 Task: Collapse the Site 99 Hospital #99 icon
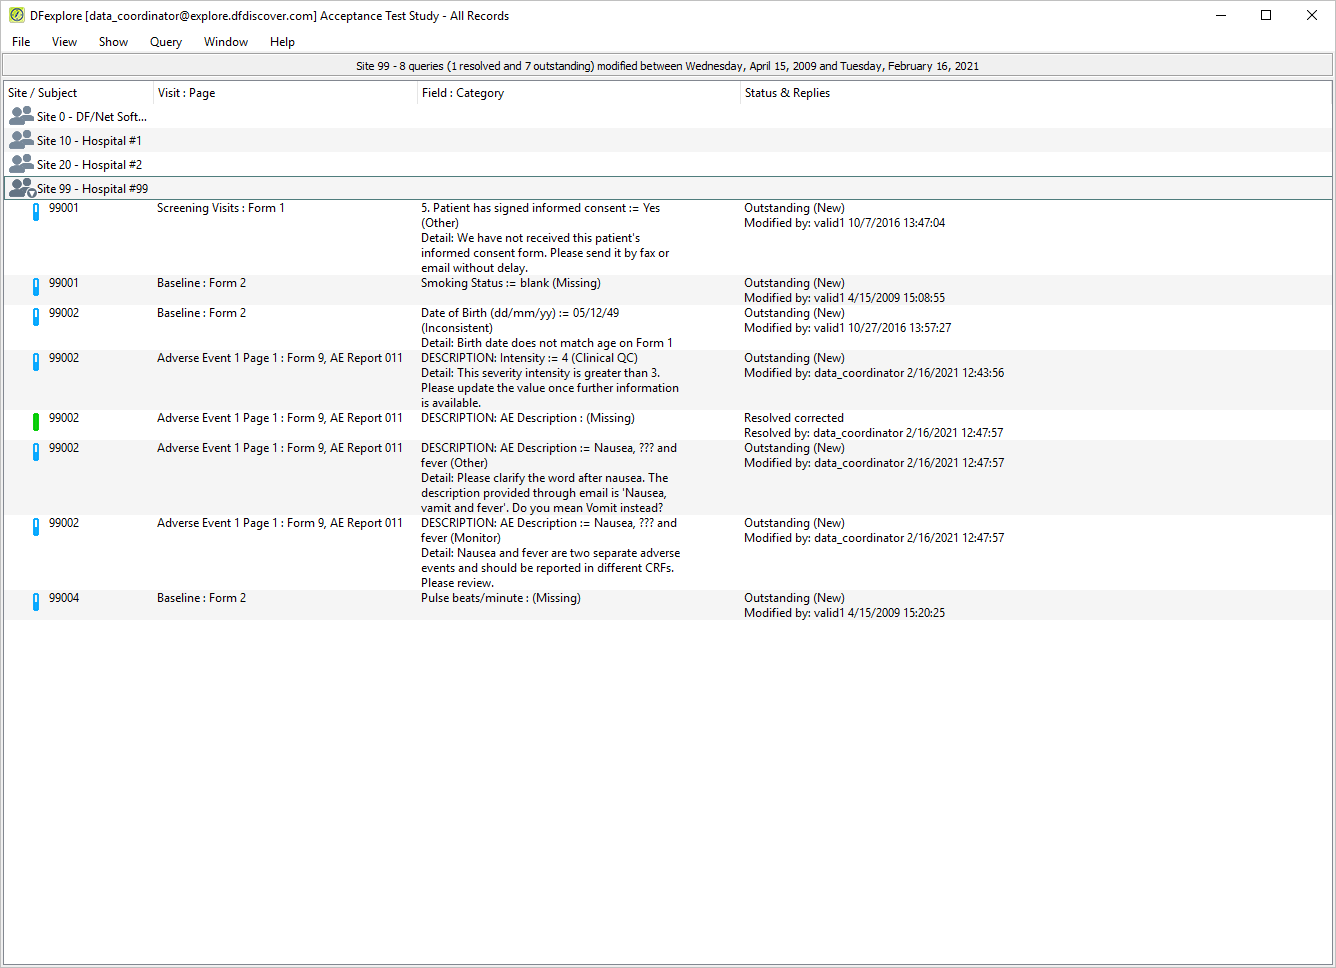(x=21, y=188)
